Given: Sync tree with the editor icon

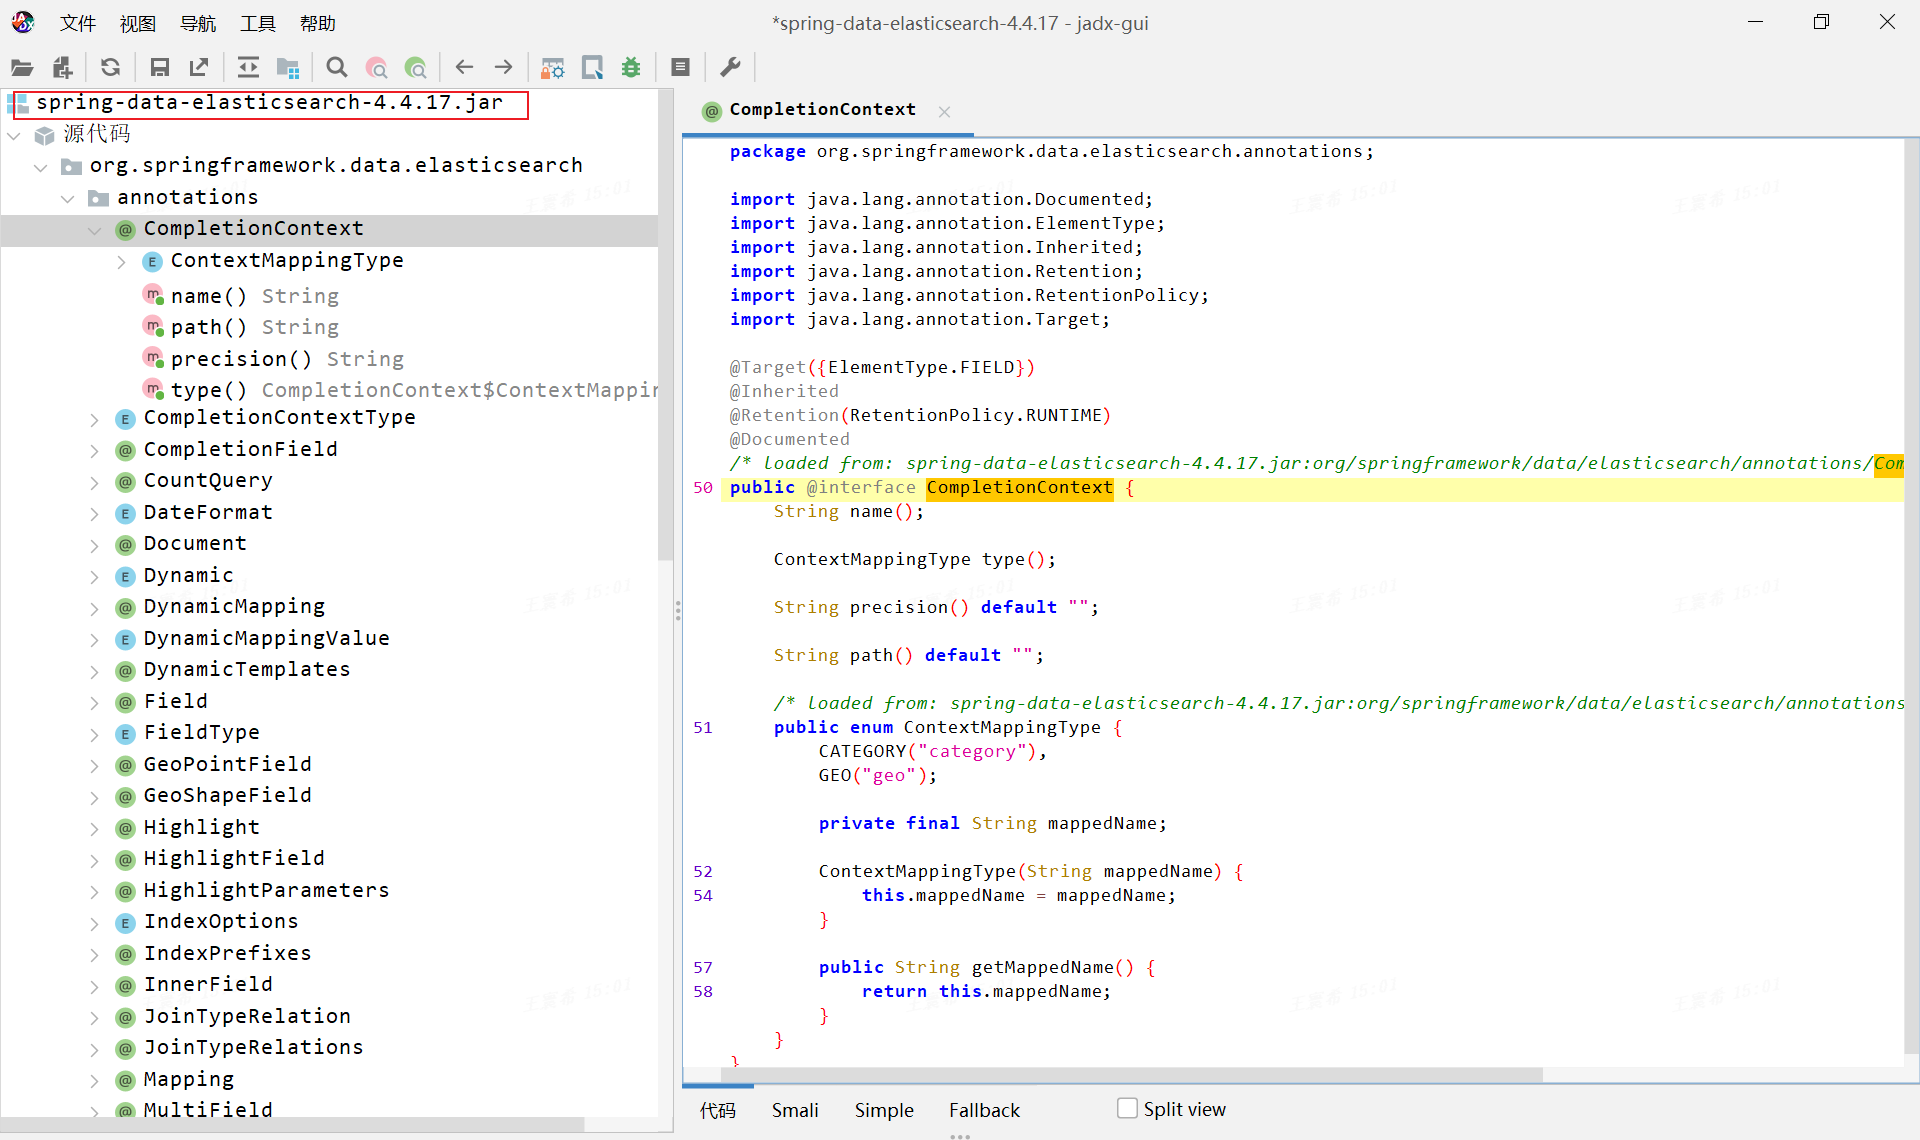Looking at the screenshot, I should [248, 67].
